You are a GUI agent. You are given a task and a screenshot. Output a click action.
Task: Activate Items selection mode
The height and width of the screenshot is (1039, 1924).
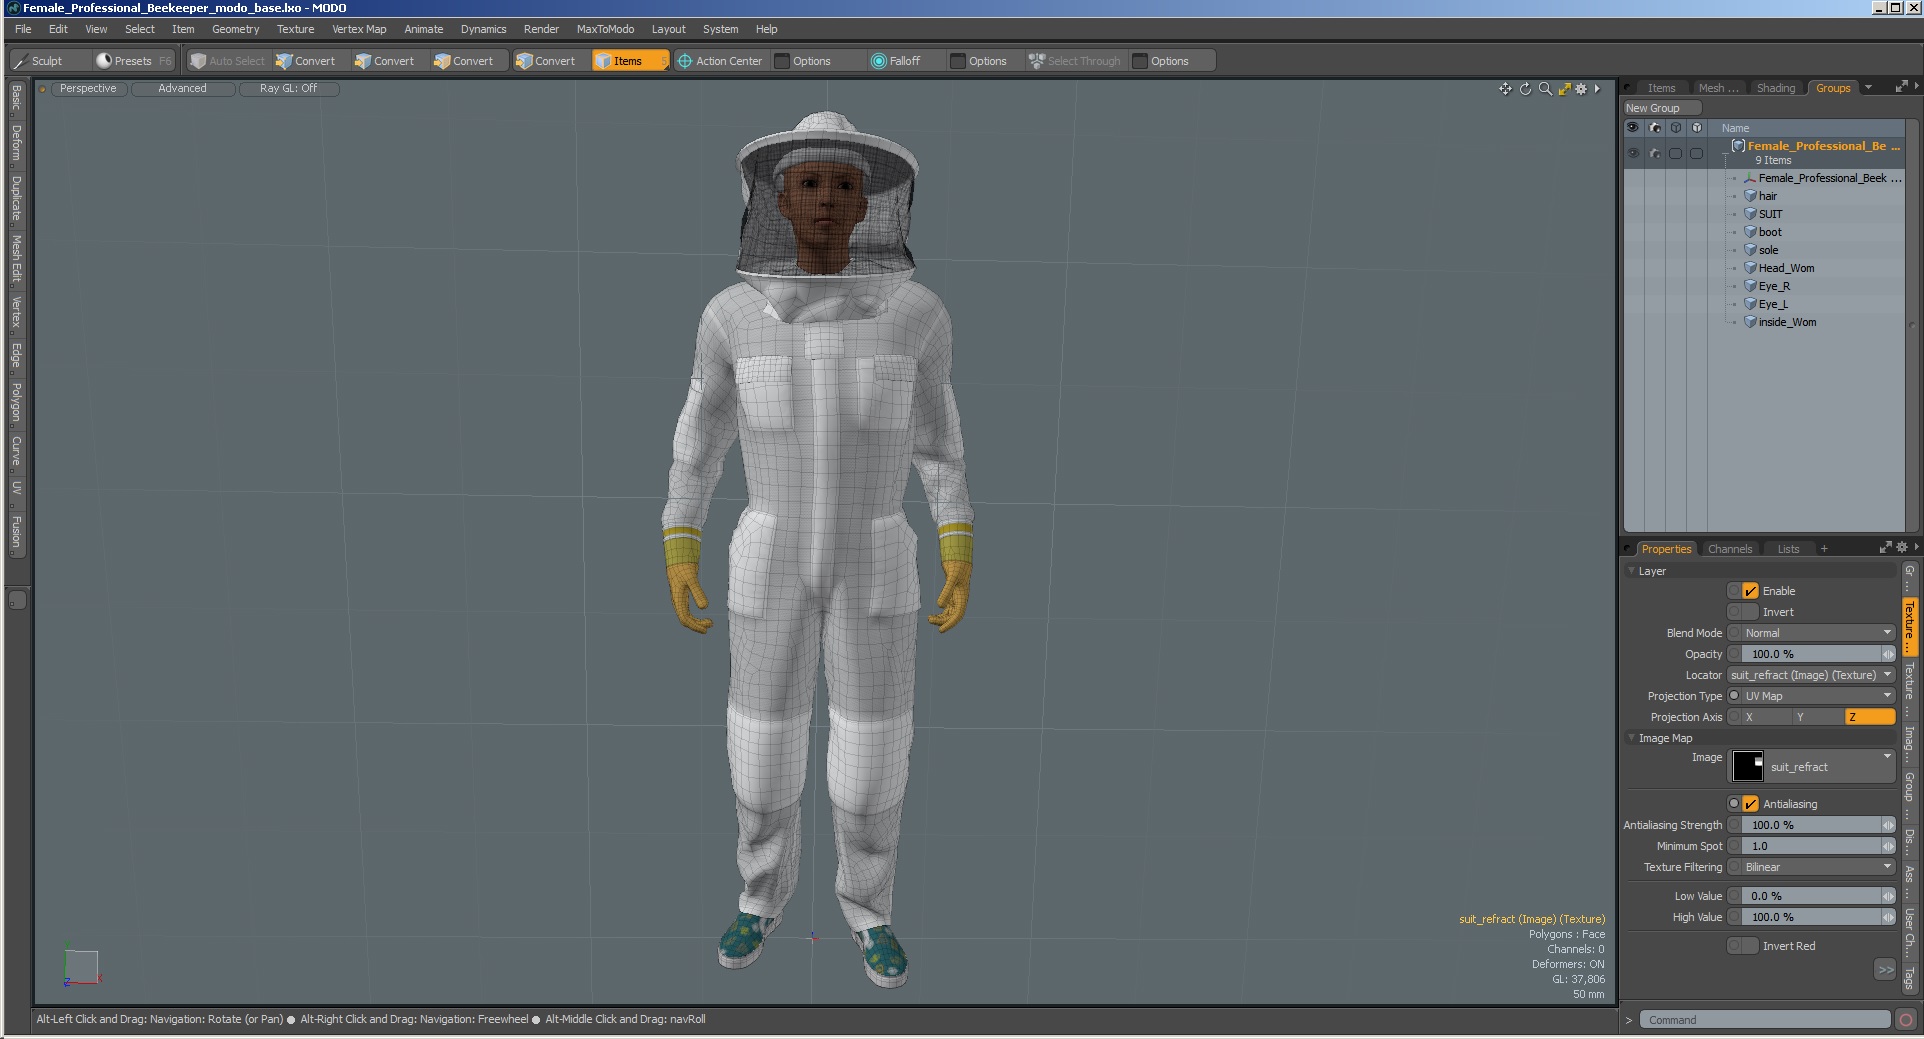[628, 61]
